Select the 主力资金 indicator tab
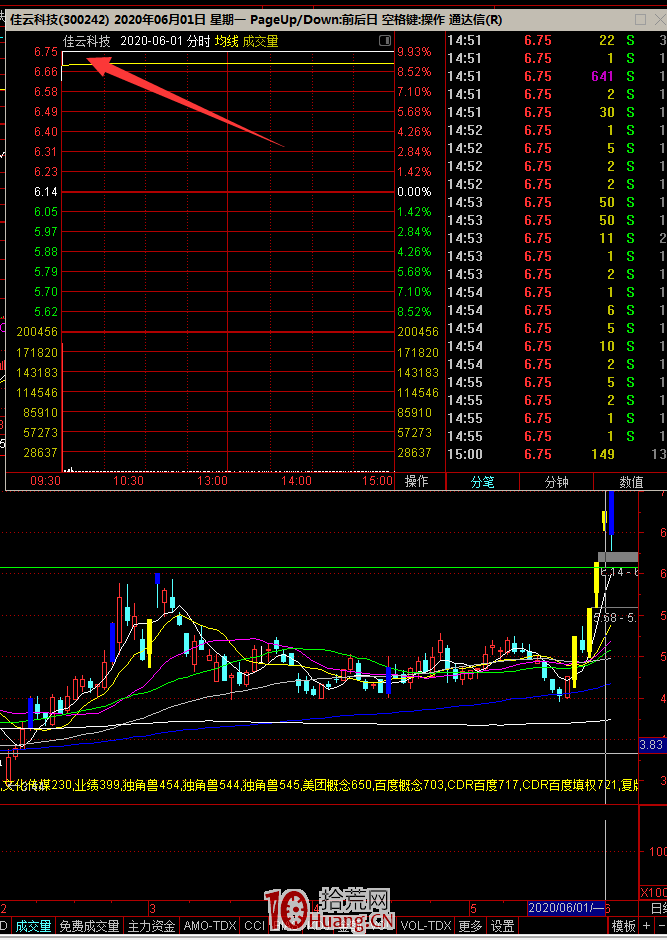The image size is (667, 940). pos(151,926)
